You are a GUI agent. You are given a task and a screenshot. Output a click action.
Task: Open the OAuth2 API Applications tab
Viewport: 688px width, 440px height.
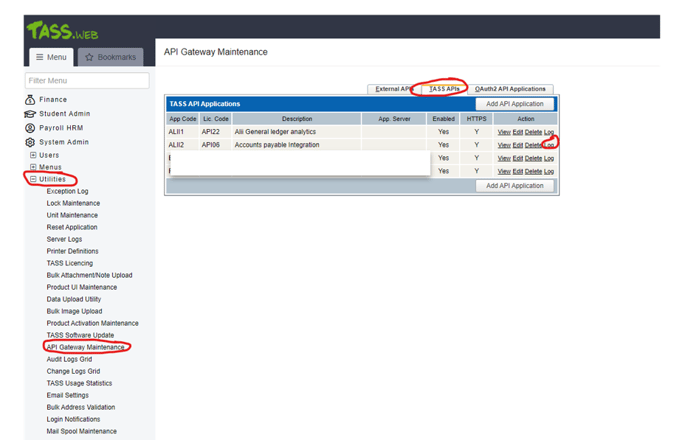pos(510,89)
